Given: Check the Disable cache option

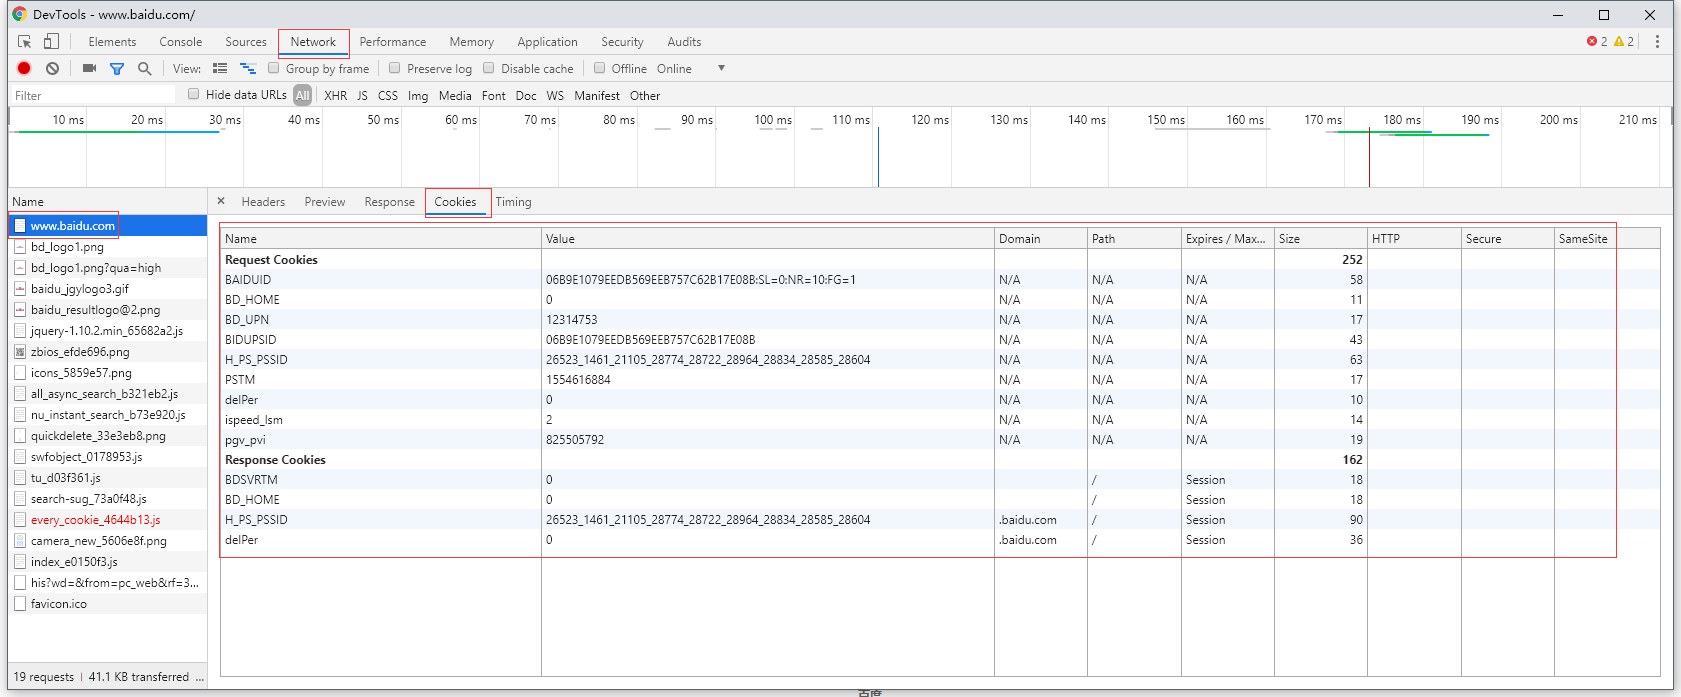Looking at the screenshot, I should 489,68.
